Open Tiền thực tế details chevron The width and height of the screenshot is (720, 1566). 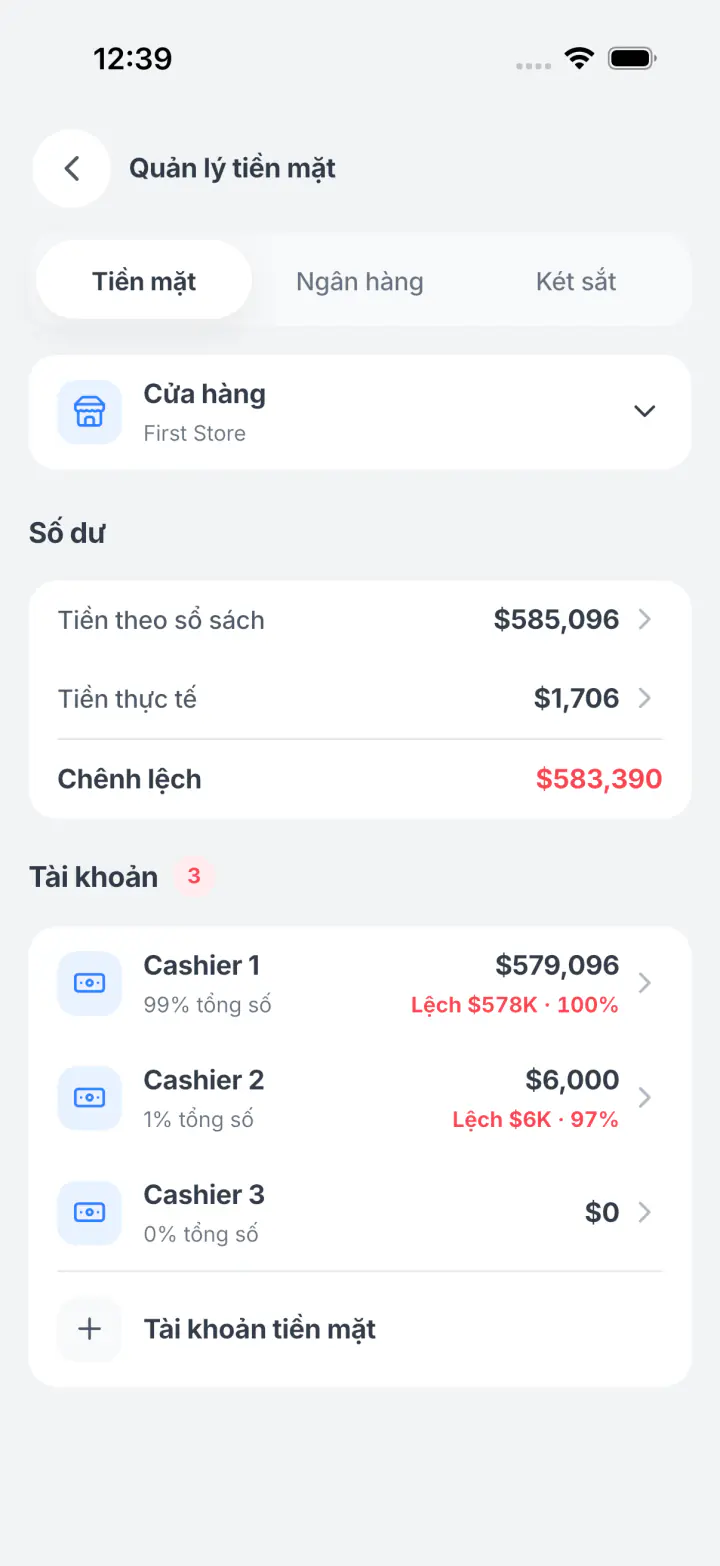pos(645,698)
